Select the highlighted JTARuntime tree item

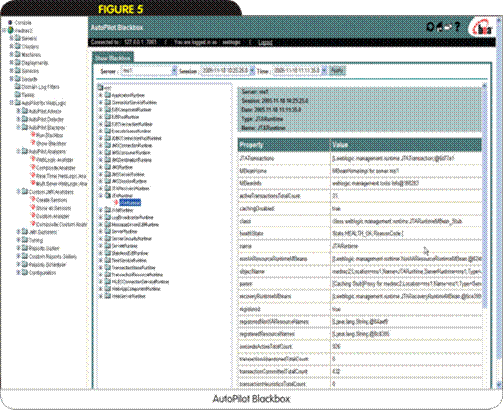click(130, 203)
